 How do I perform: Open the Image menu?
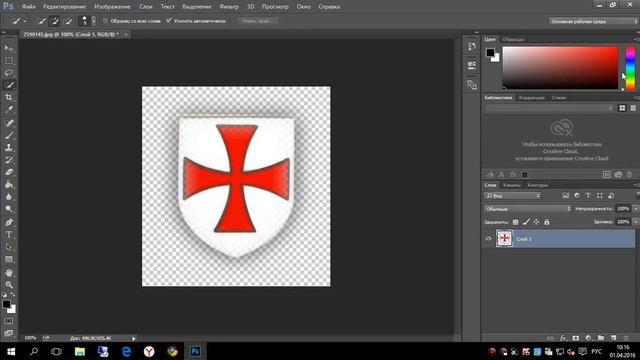click(x=112, y=7)
